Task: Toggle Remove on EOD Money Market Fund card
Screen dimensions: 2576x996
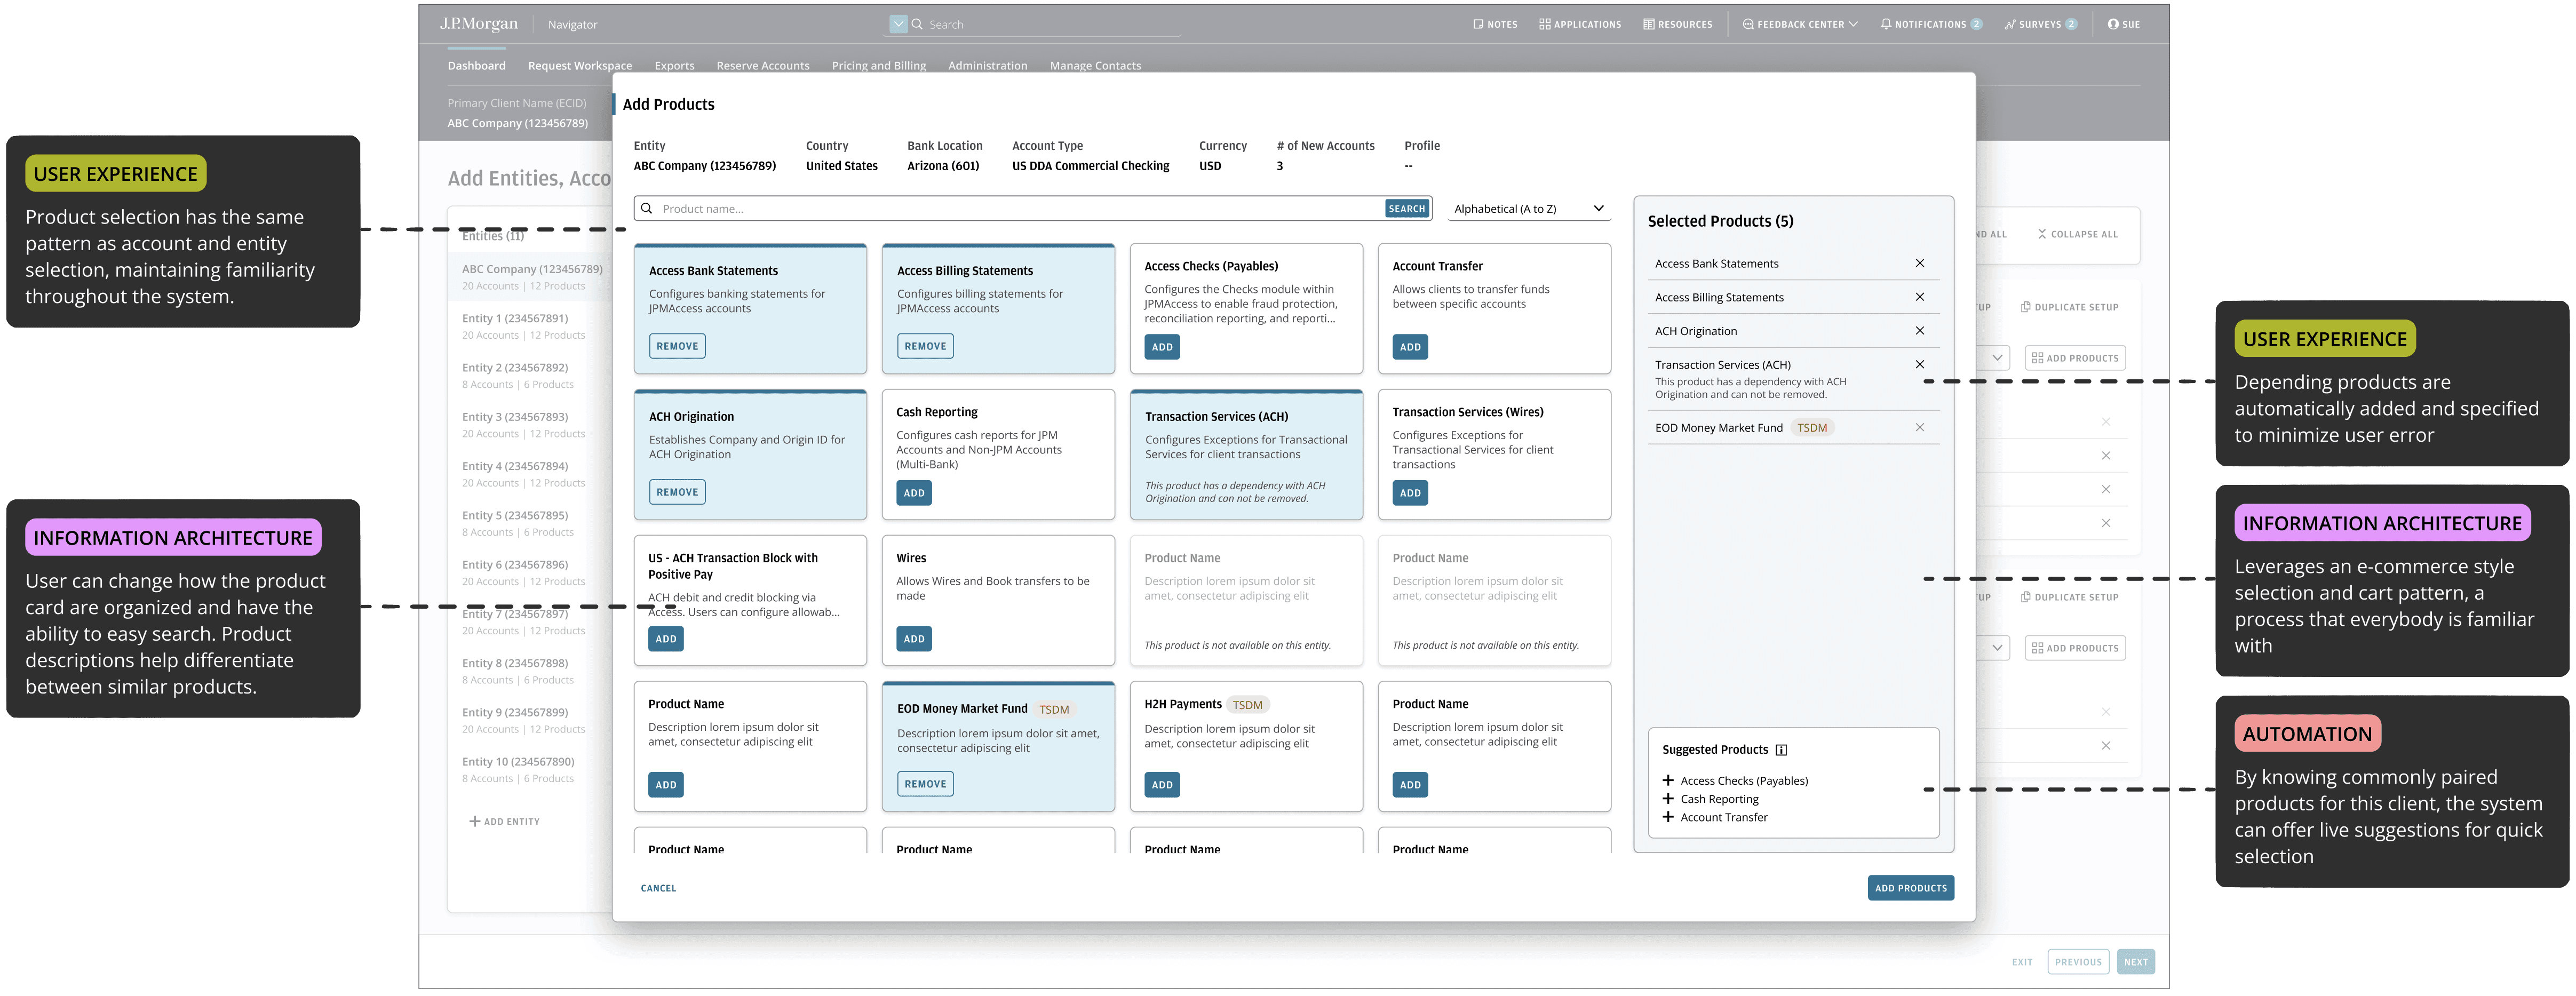Action: pos(925,784)
